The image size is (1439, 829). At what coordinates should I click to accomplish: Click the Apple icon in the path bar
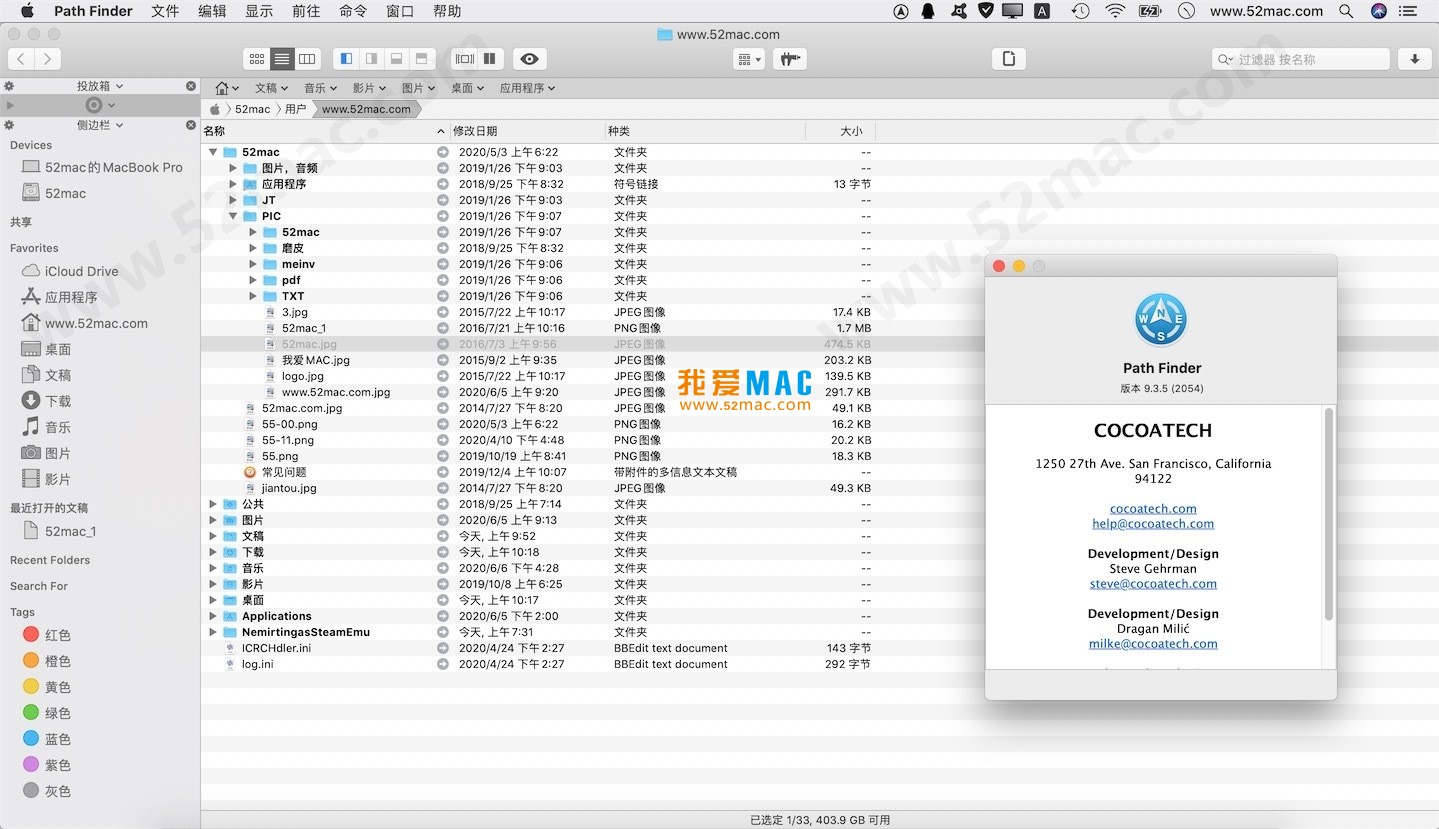[215, 109]
